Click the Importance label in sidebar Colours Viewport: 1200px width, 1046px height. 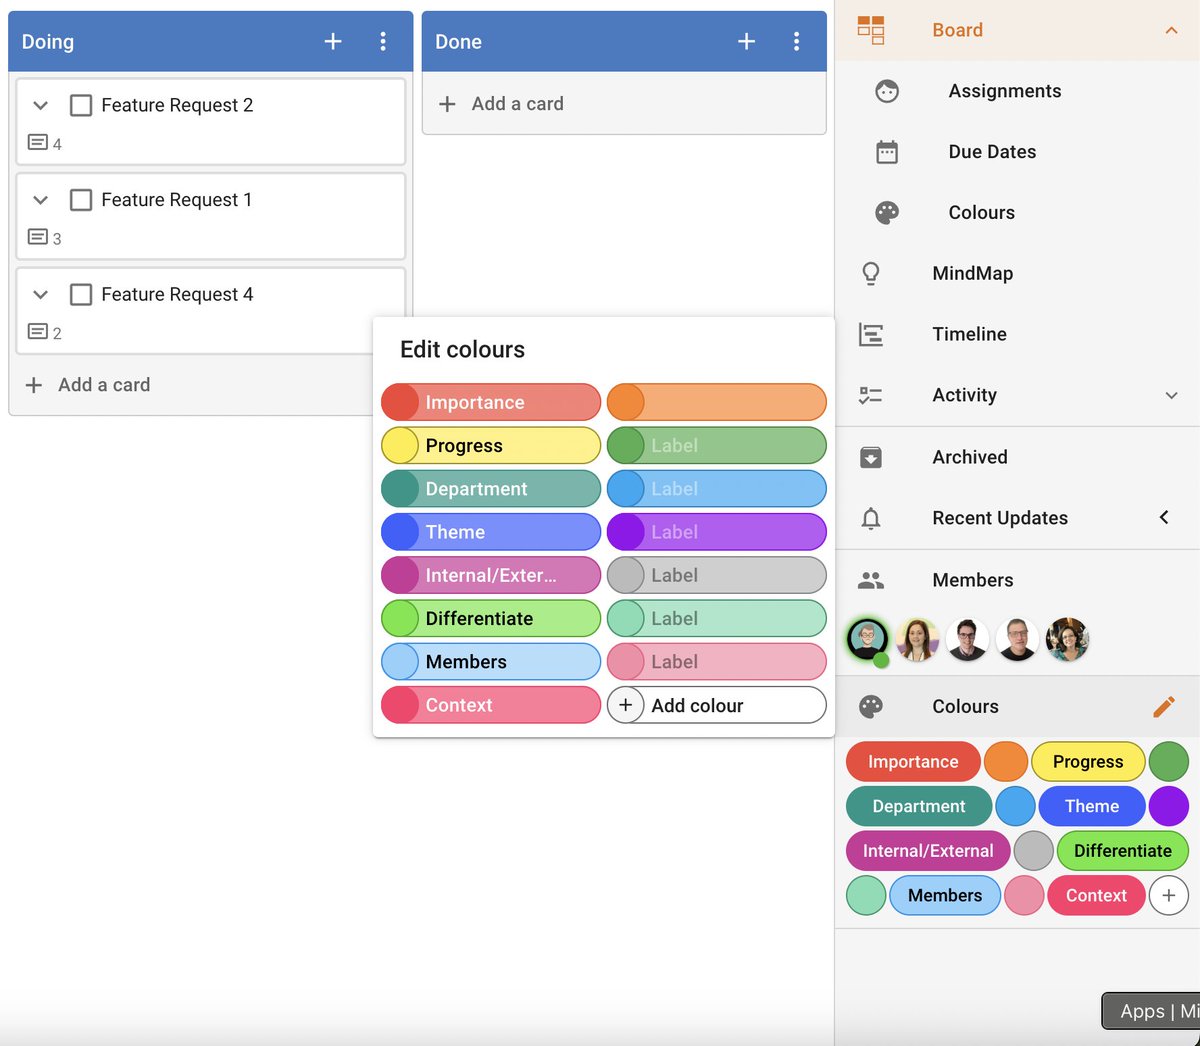coord(913,761)
